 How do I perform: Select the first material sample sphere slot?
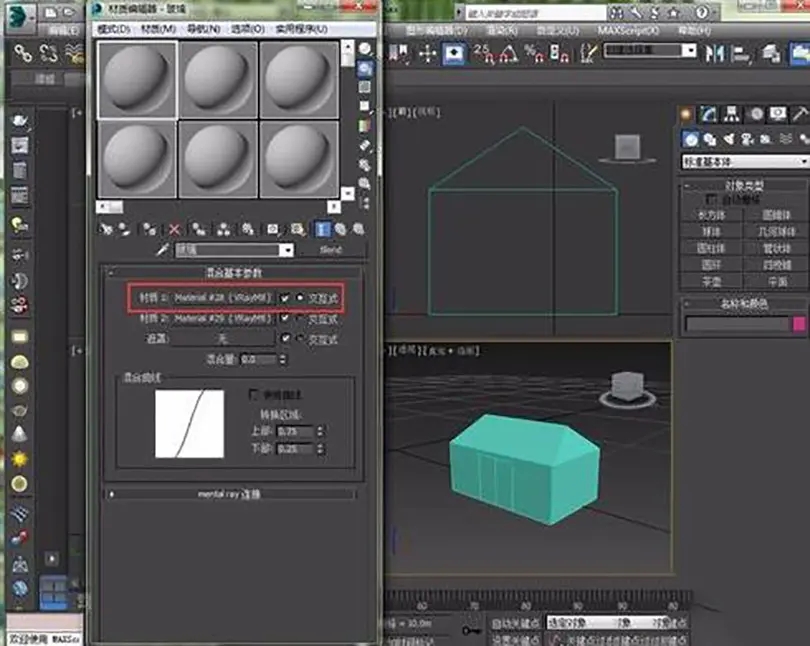[x=137, y=80]
